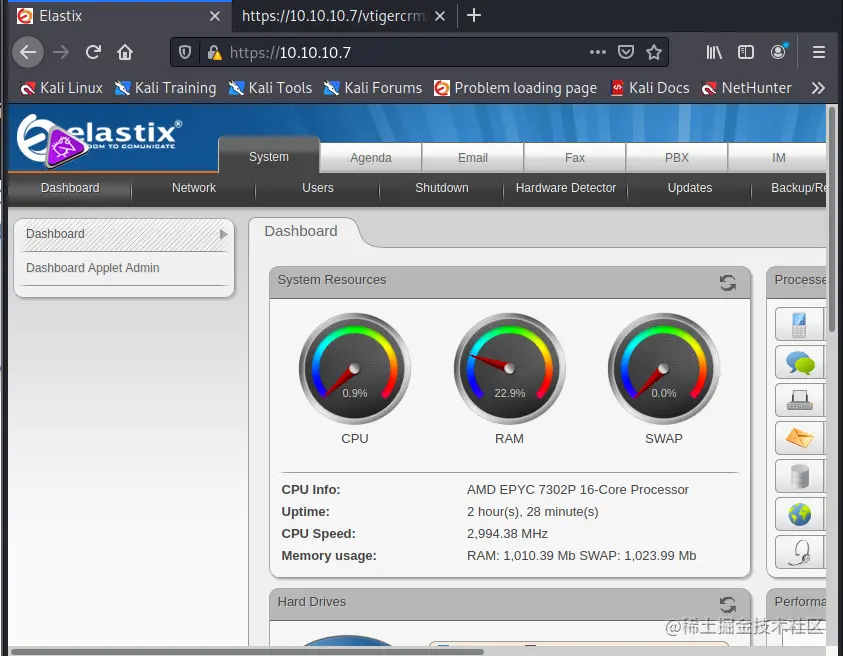This screenshot has height=656, width=843.
Task: Open Kali Training bookmark
Action: pos(165,88)
